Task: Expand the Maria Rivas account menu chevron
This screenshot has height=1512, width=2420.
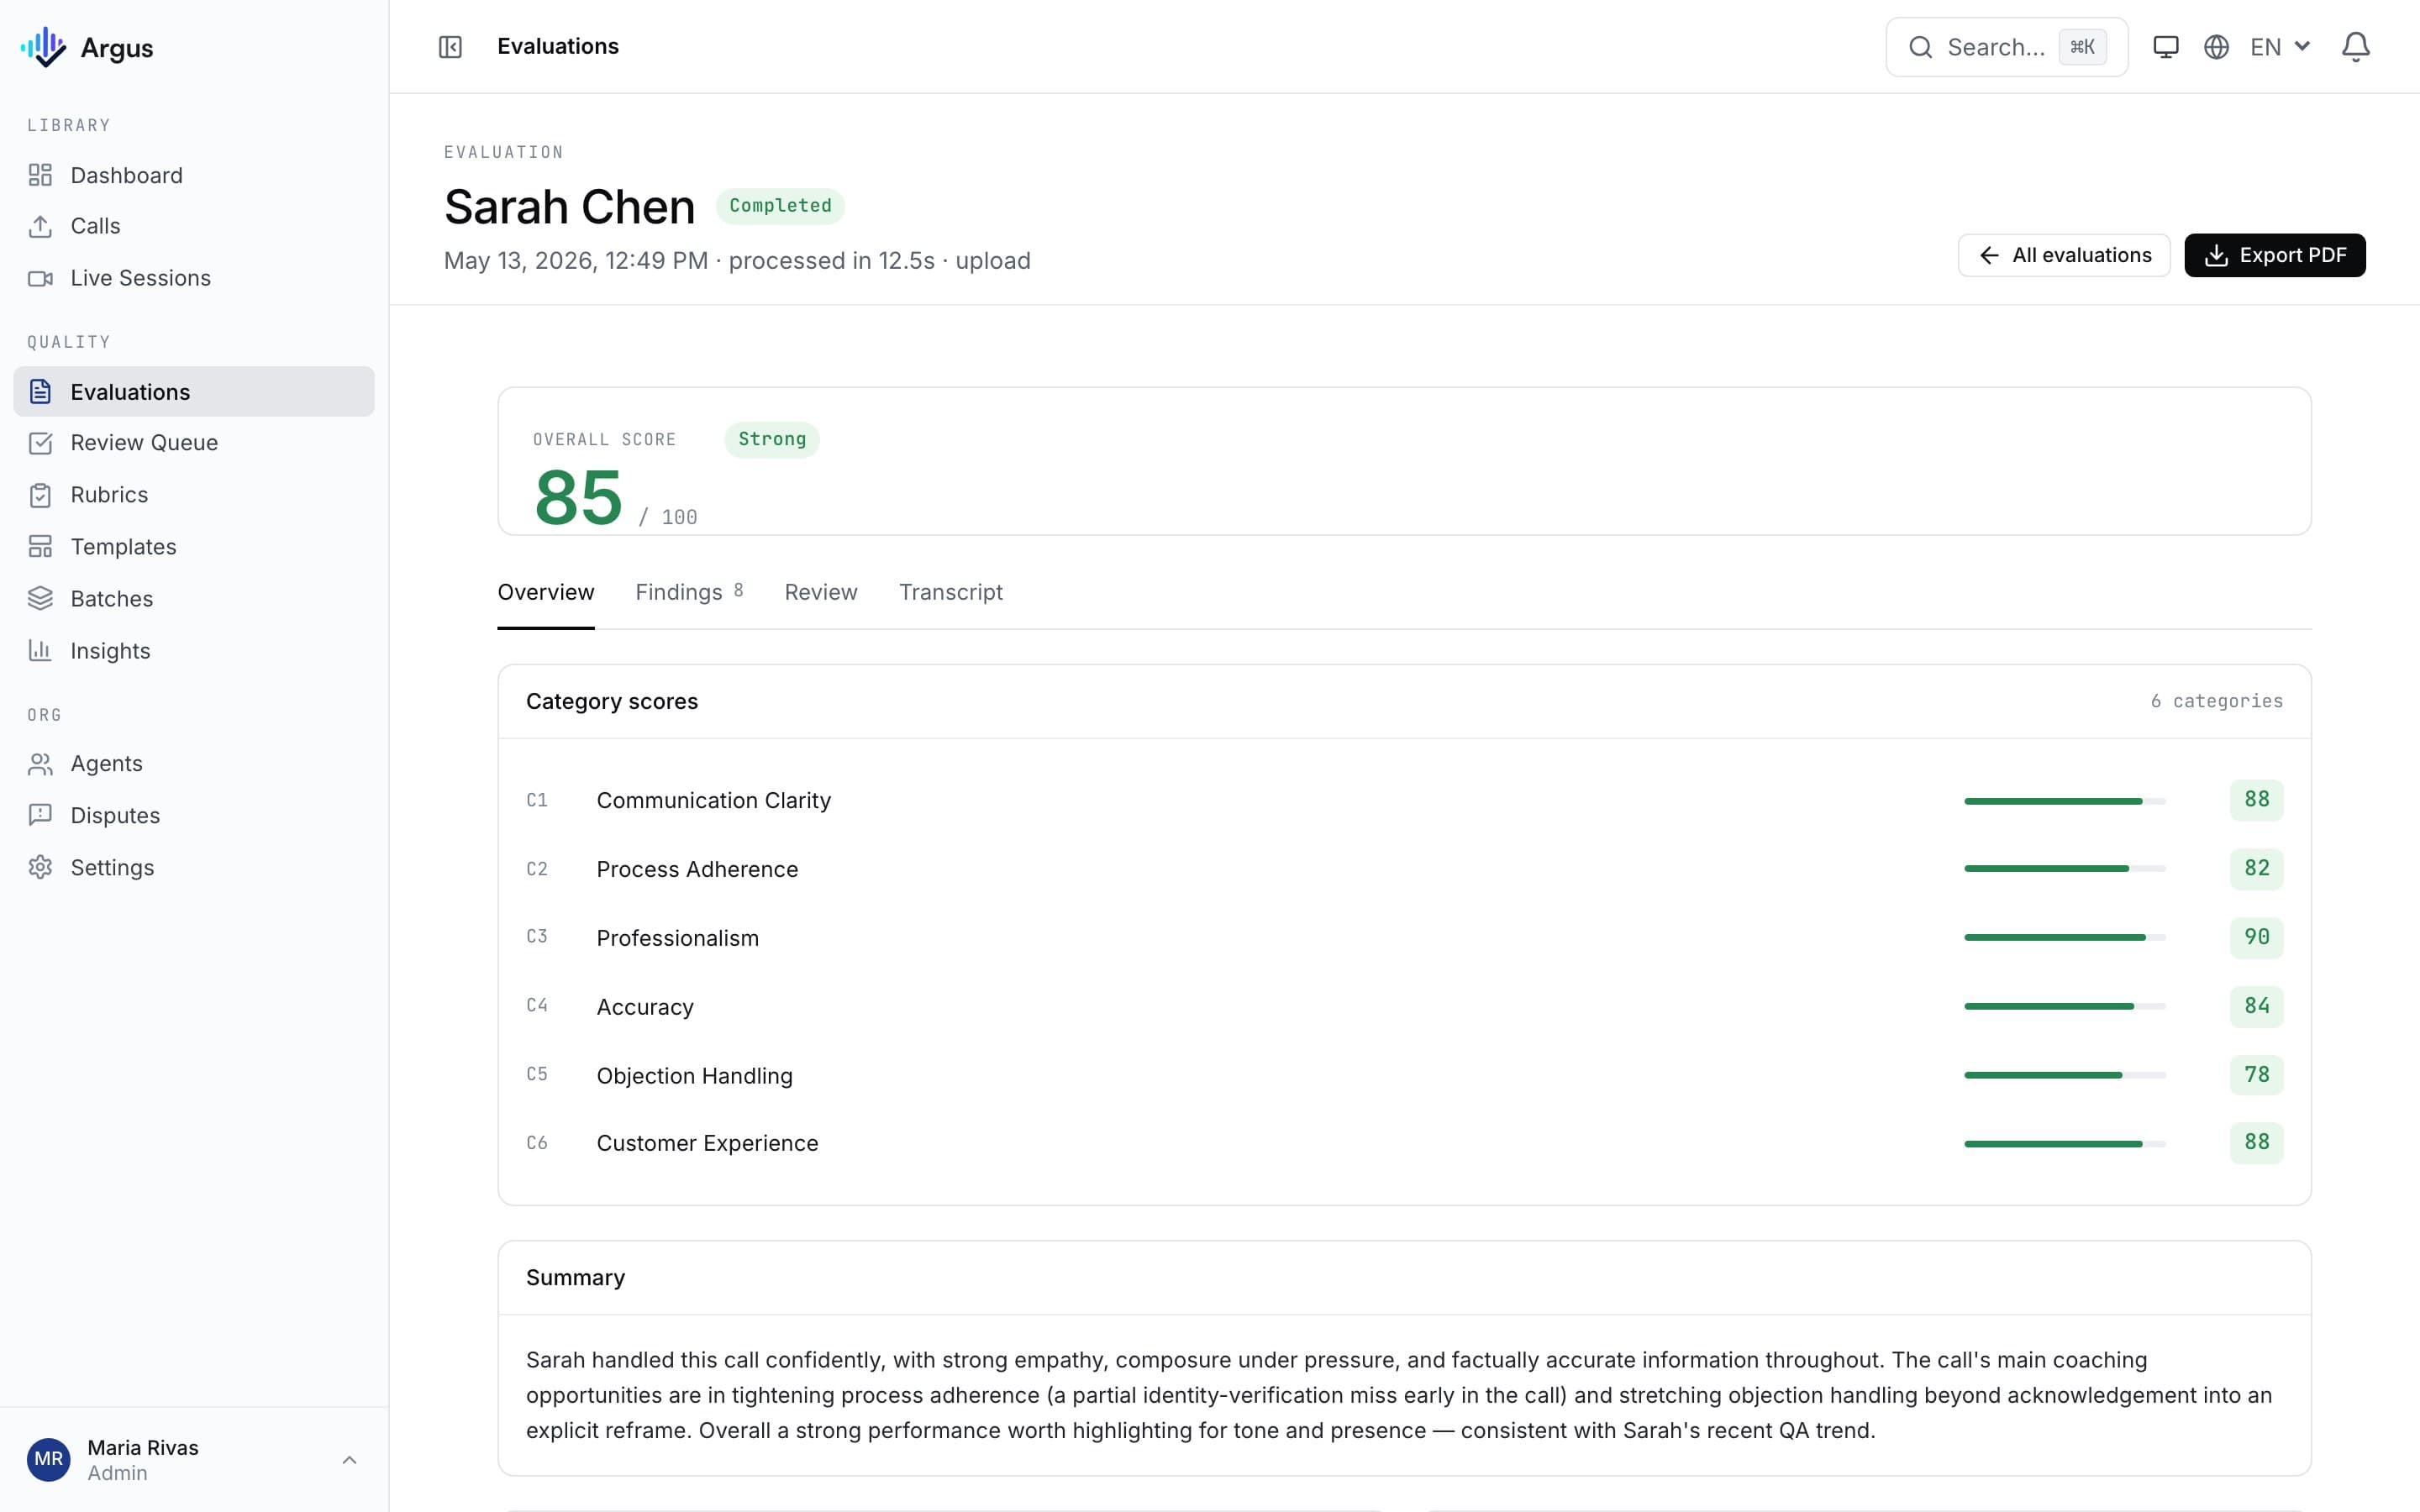Action: click(x=349, y=1460)
